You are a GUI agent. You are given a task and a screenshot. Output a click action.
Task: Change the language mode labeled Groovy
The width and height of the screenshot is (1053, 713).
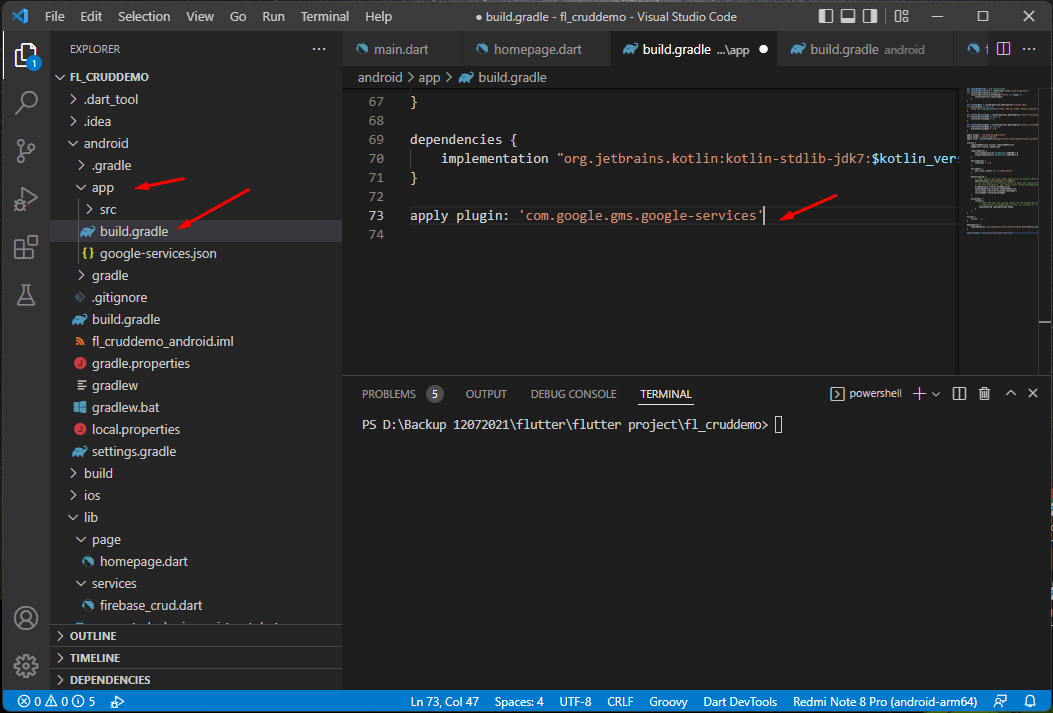tap(668, 701)
